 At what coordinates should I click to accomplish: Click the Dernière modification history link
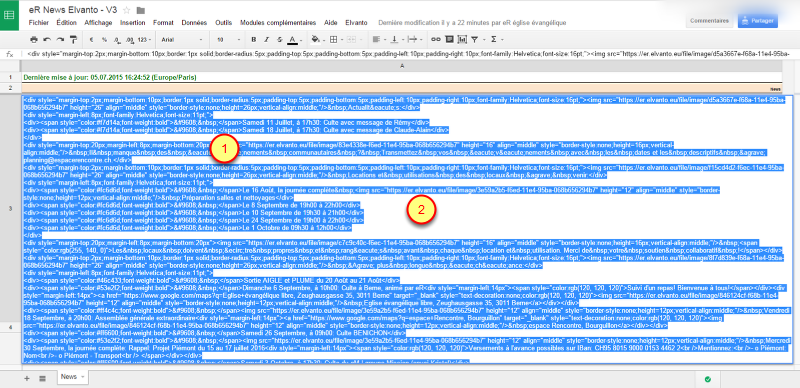[472, 23]
